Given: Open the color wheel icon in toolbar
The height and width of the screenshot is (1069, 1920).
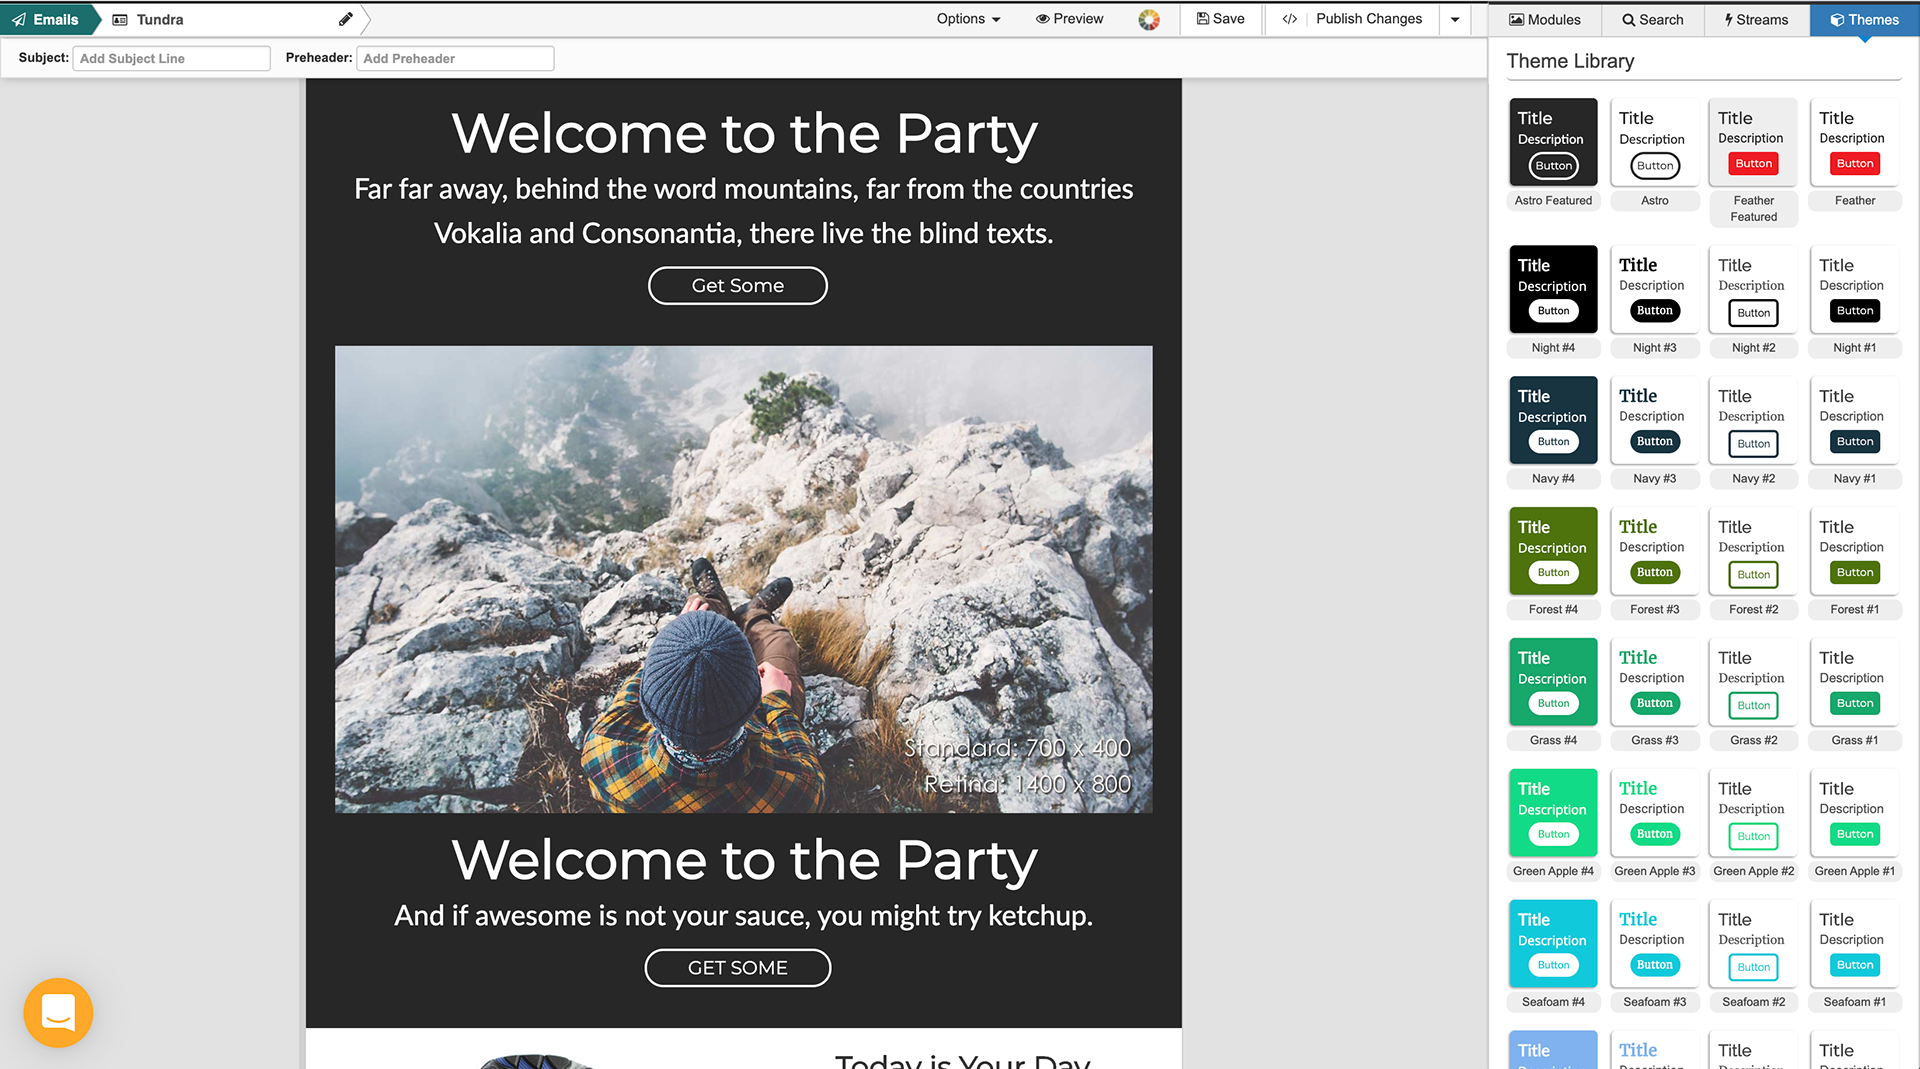Looking at the screenshot, I should (1149, 19).
